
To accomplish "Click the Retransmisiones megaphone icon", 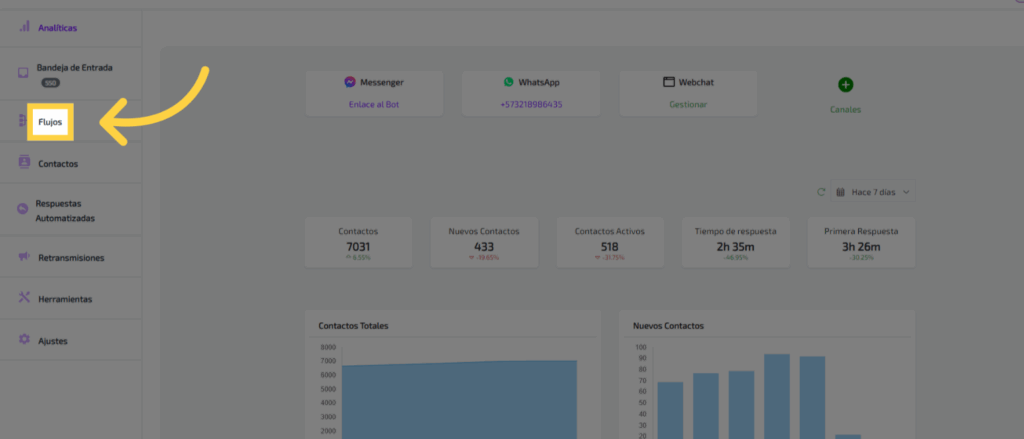I will click(24, 257).
